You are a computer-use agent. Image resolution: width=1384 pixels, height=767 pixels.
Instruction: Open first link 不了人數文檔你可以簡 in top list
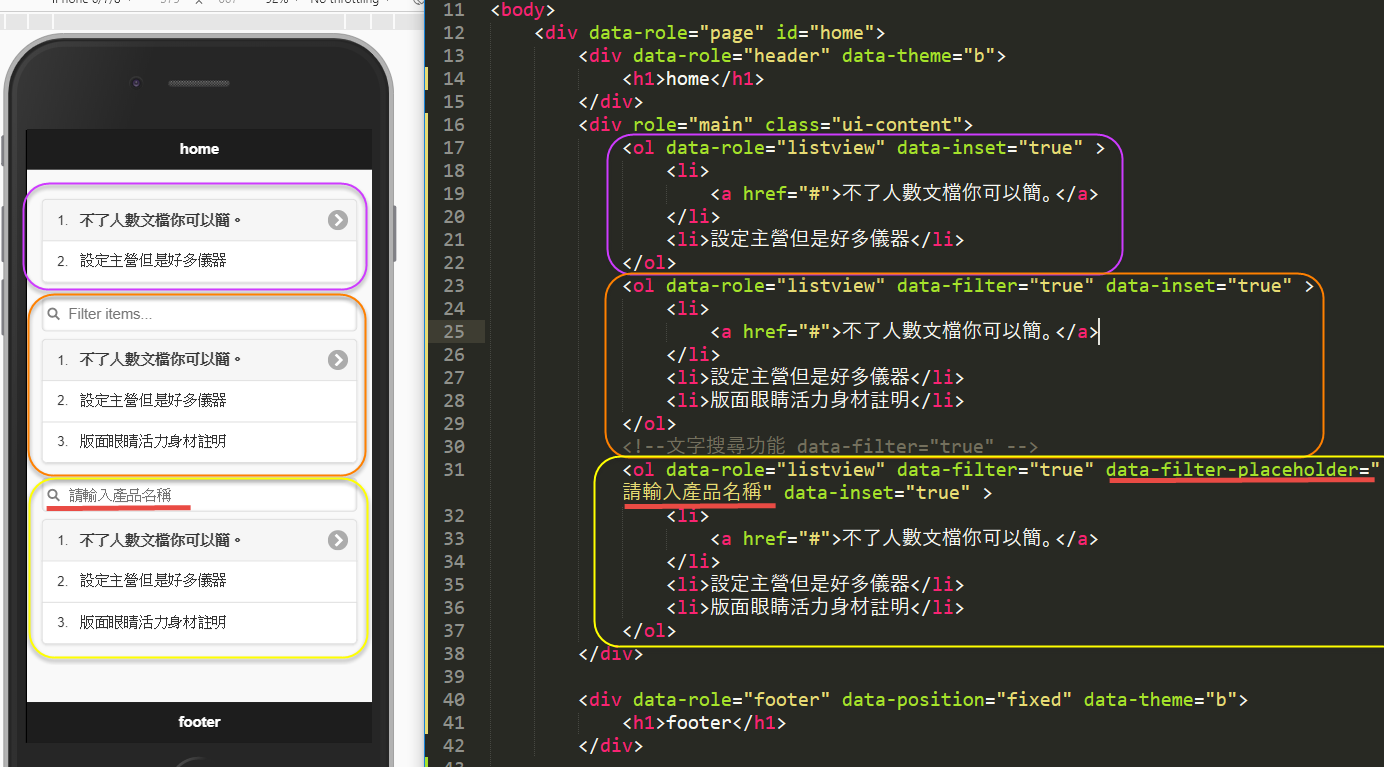160,220
